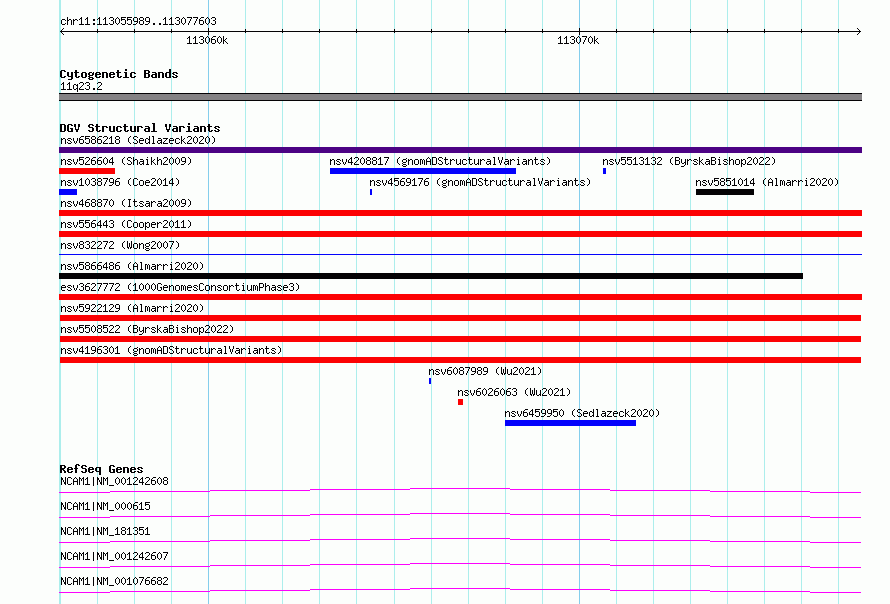Screen dimensions: 890x604
Task: Click the nsv5508522 (ByrskaBishop2022) label
Action: pos(147,329)
